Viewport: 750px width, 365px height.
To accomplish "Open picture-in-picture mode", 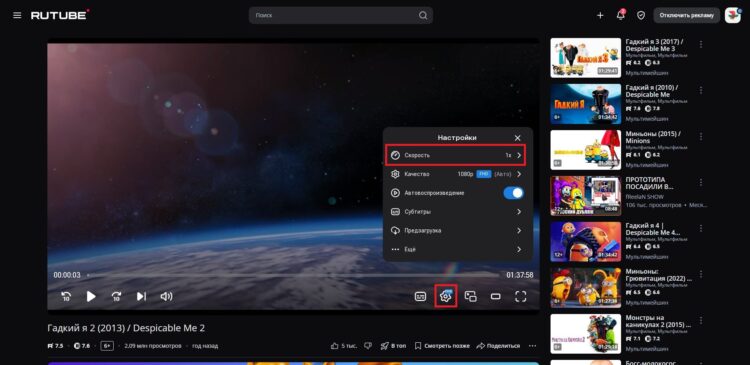I will (x=471, y=297).
